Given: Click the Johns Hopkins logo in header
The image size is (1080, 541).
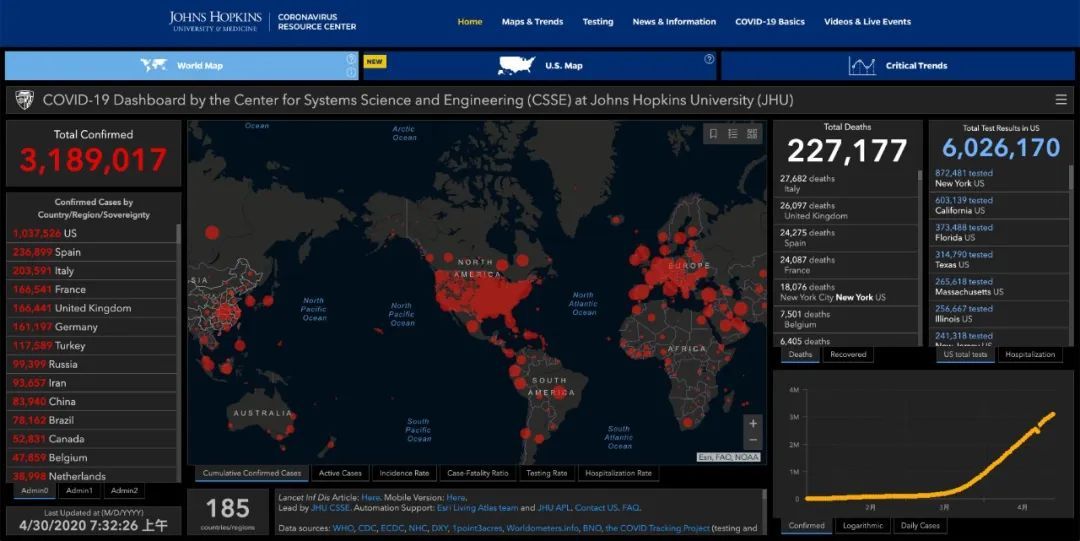Looking at the screenshot, I should click(x=215, y=21).
